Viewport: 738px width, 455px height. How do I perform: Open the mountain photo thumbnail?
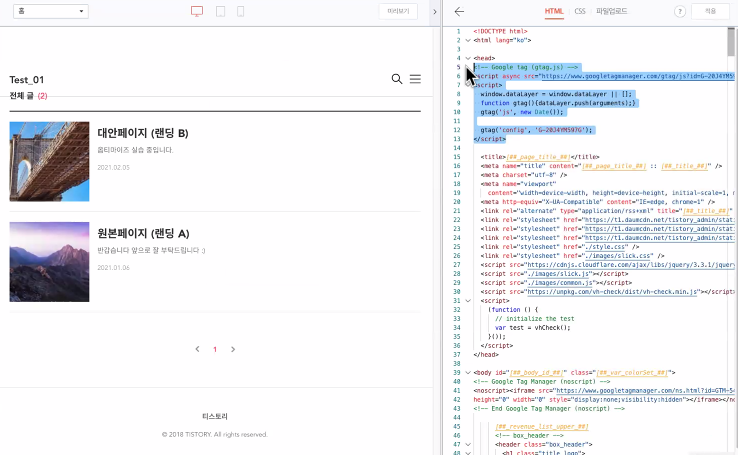pos(49,262)
